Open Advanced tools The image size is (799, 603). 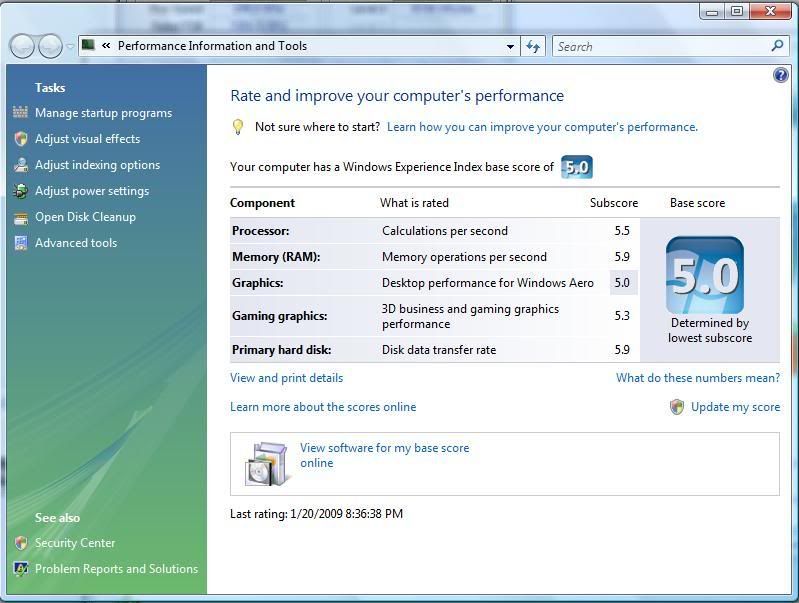tap(75, 243)
